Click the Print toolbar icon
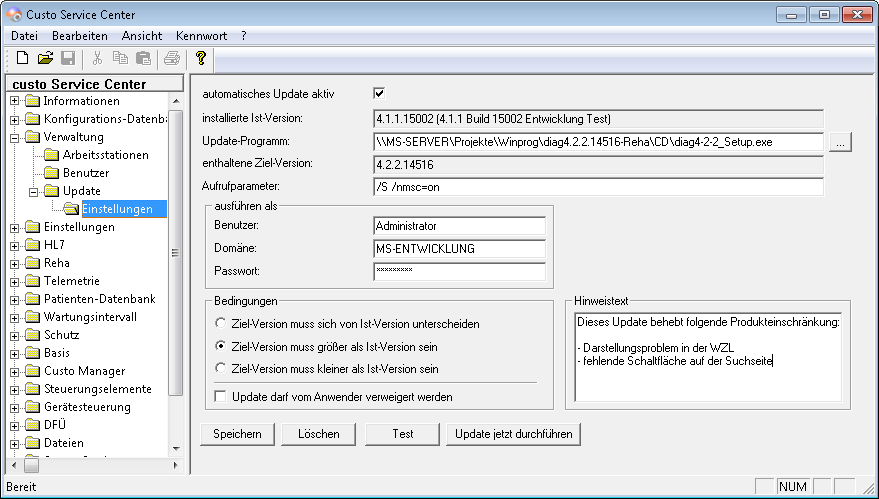The height and width of the screenshot is (499, 879). point(172,58)
